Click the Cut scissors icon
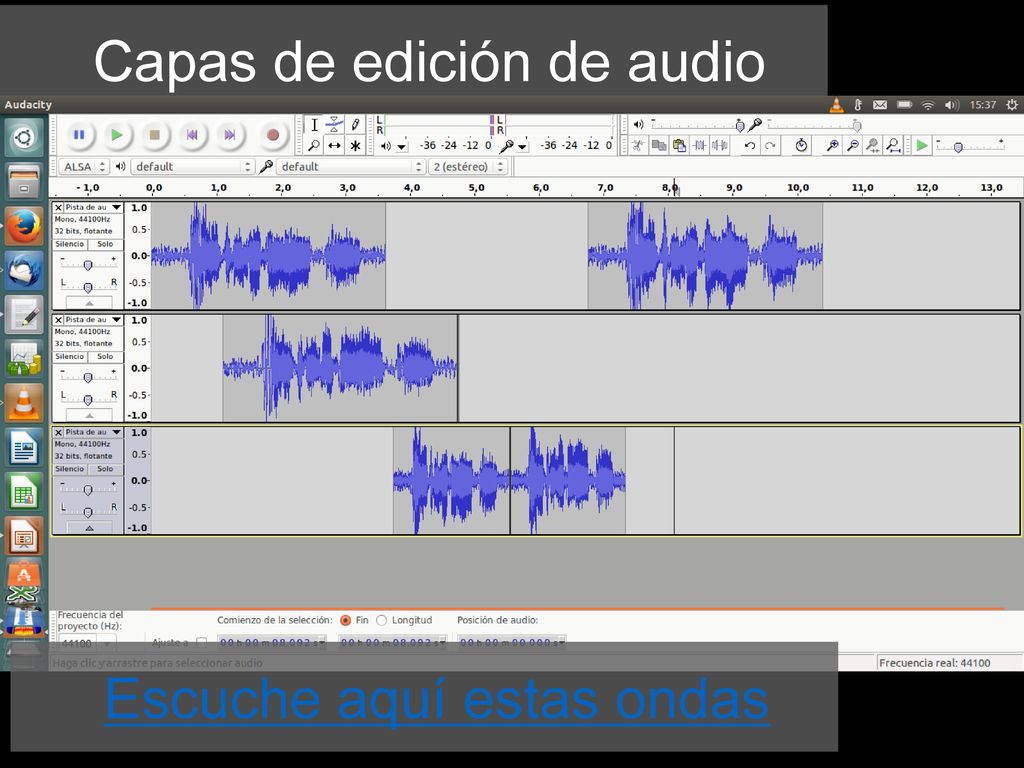1024x768 pixels. pos(638,145)
